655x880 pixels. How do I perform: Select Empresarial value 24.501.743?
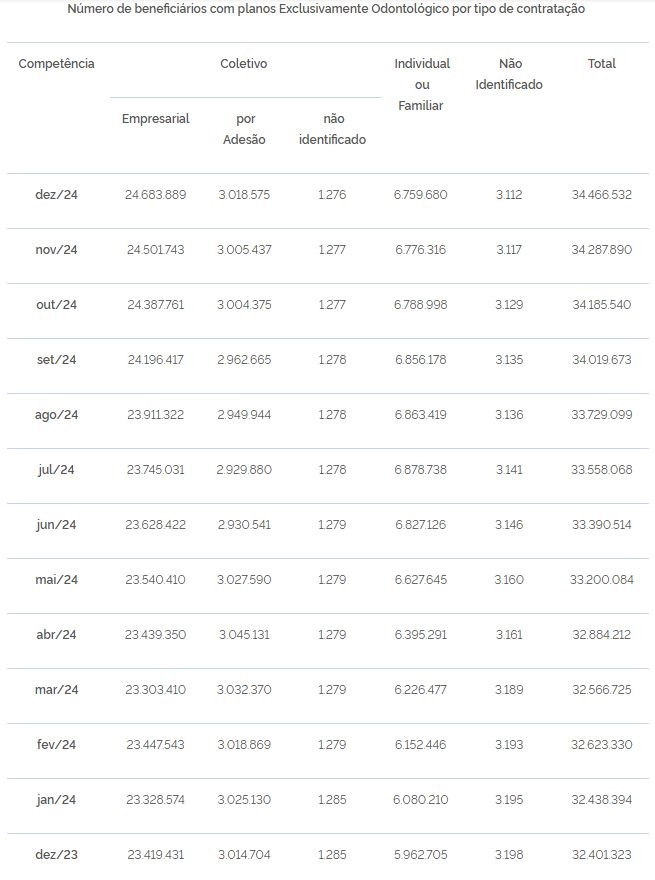click(x=155, y=250)
